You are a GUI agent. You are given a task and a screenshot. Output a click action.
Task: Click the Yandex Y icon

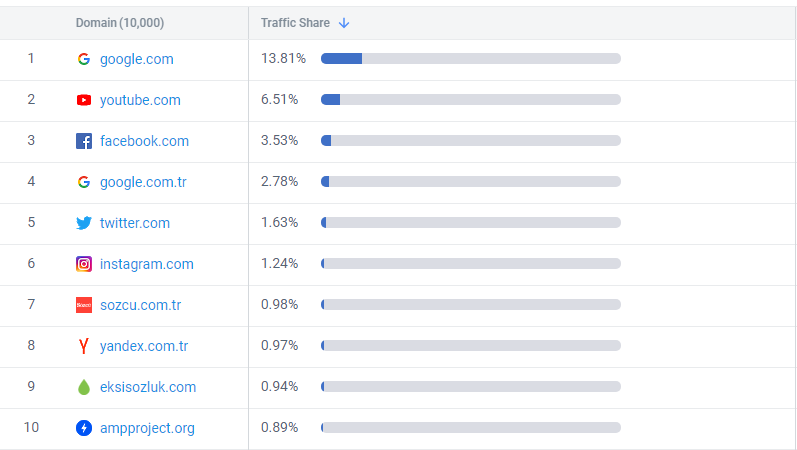pyautogui.click(x=84, y=346)
